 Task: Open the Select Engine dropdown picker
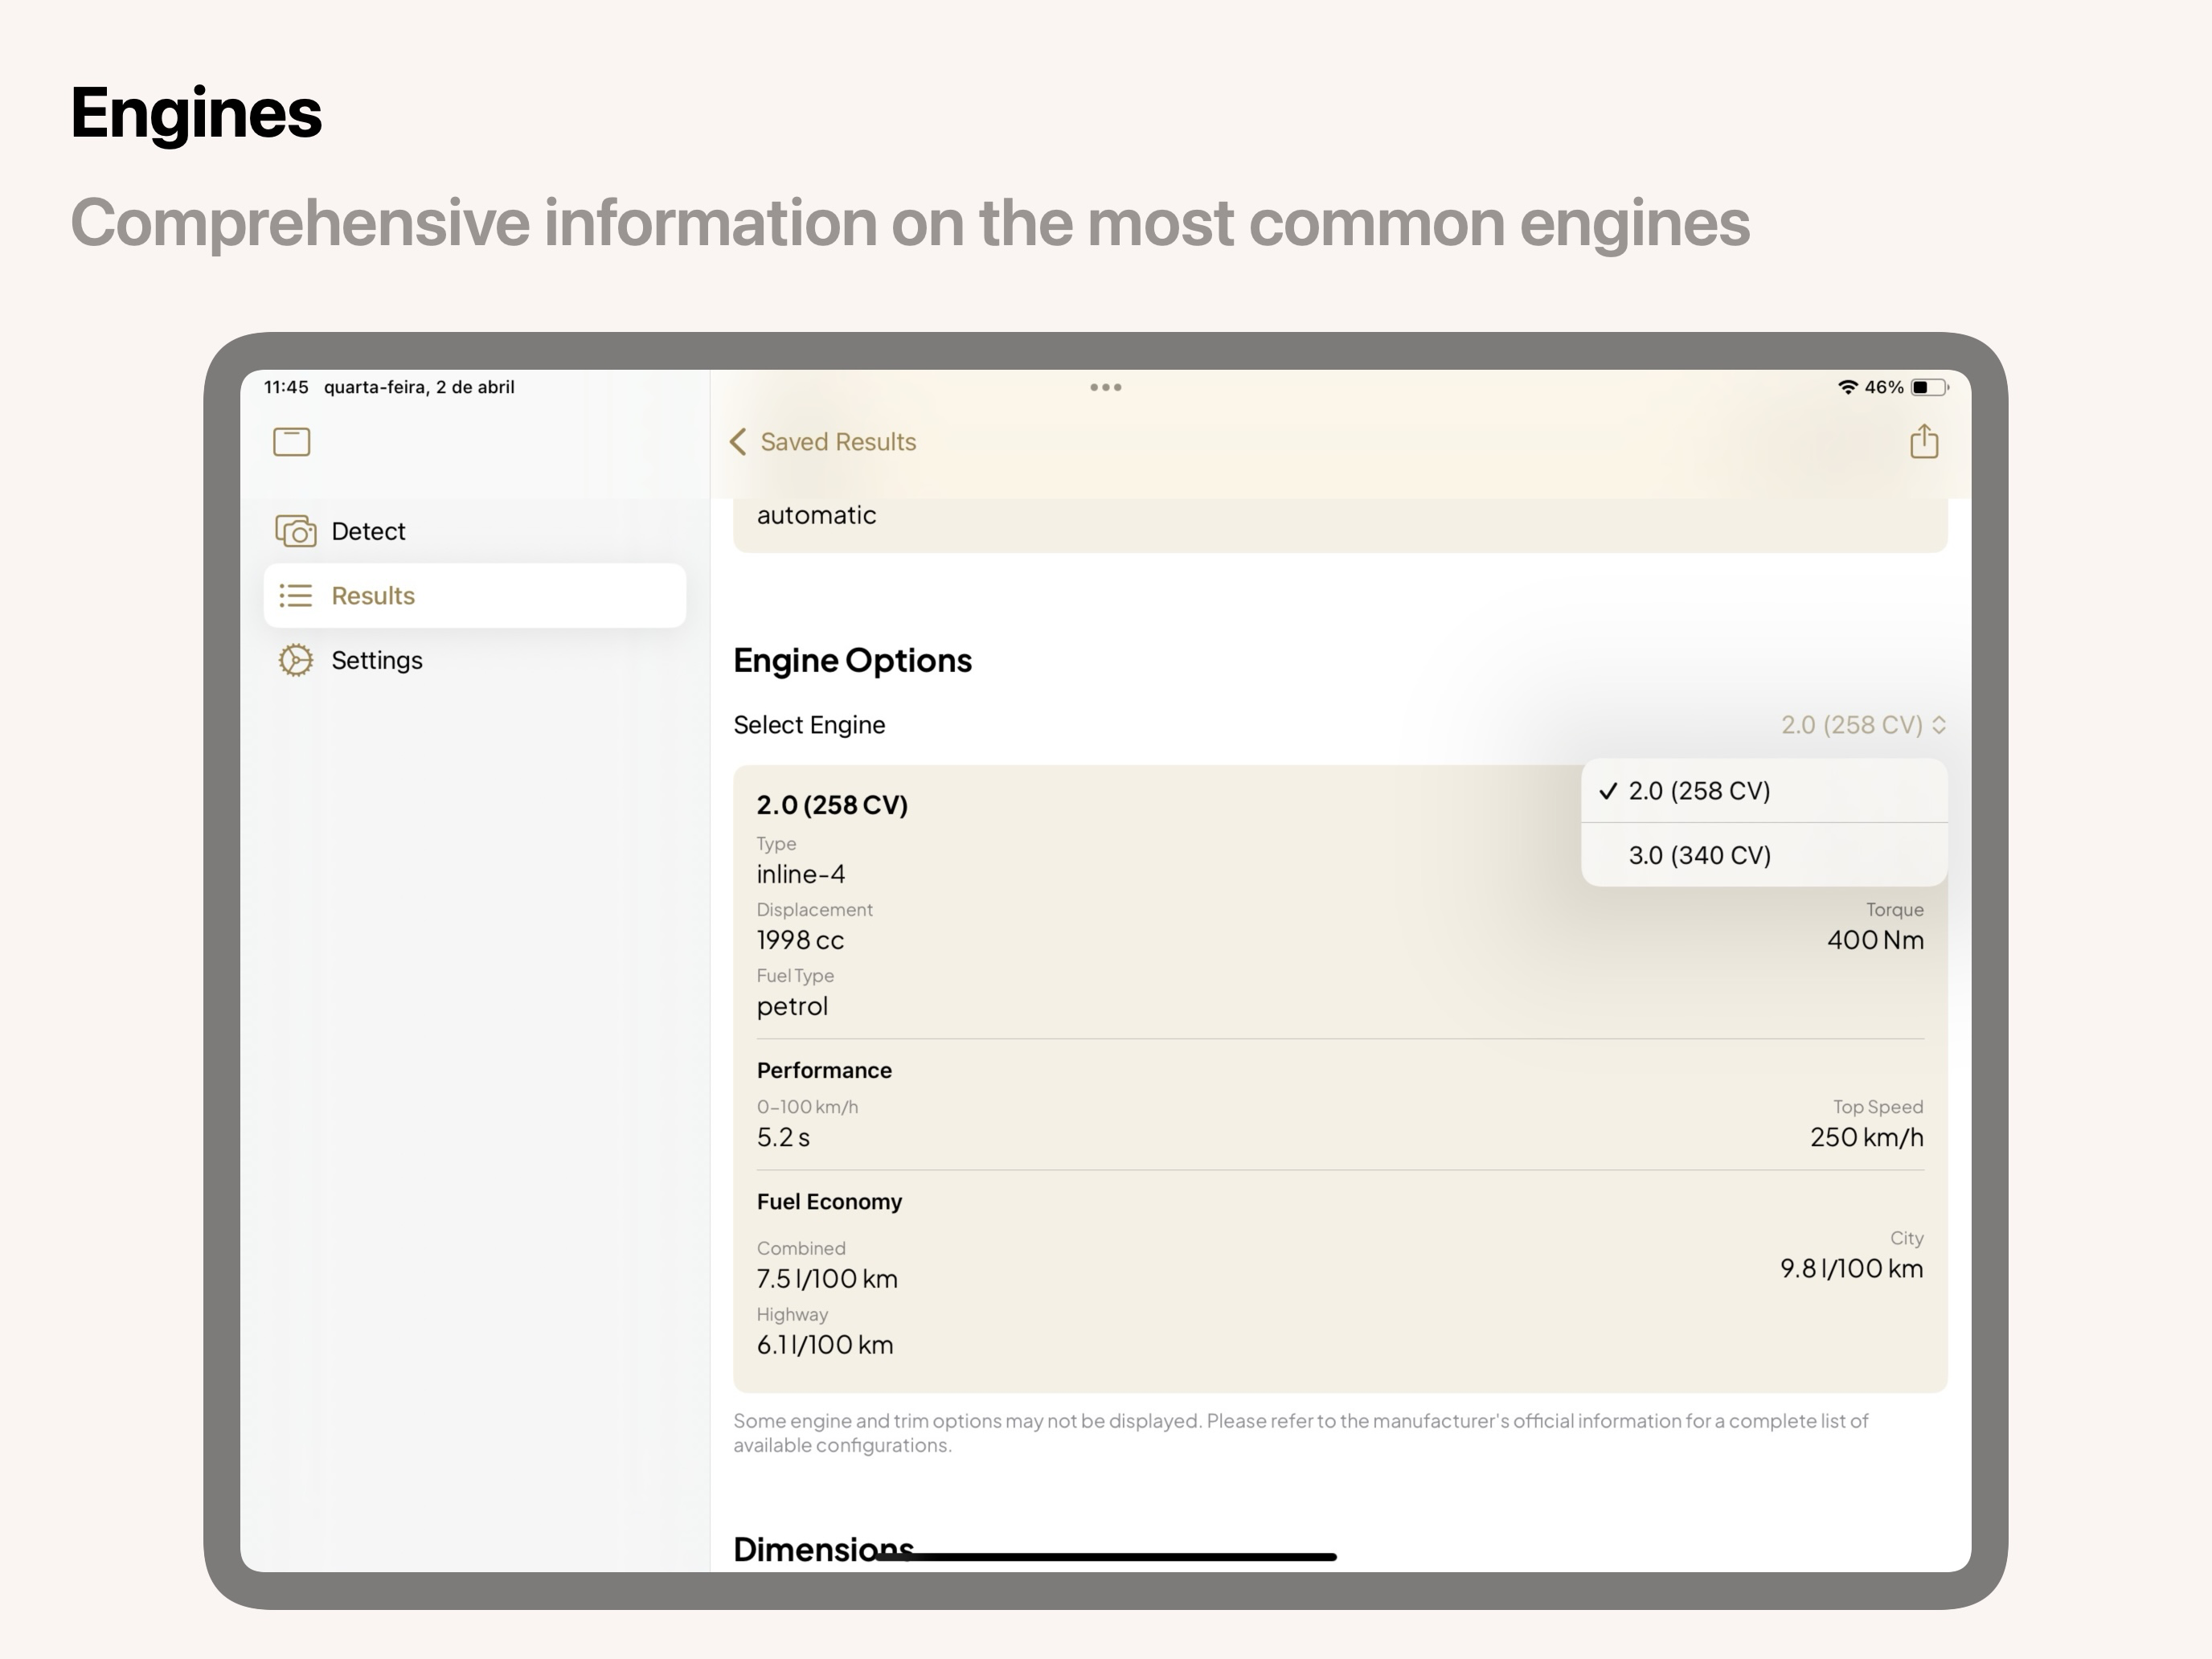pyautogui.click(x=1850, y=725)
